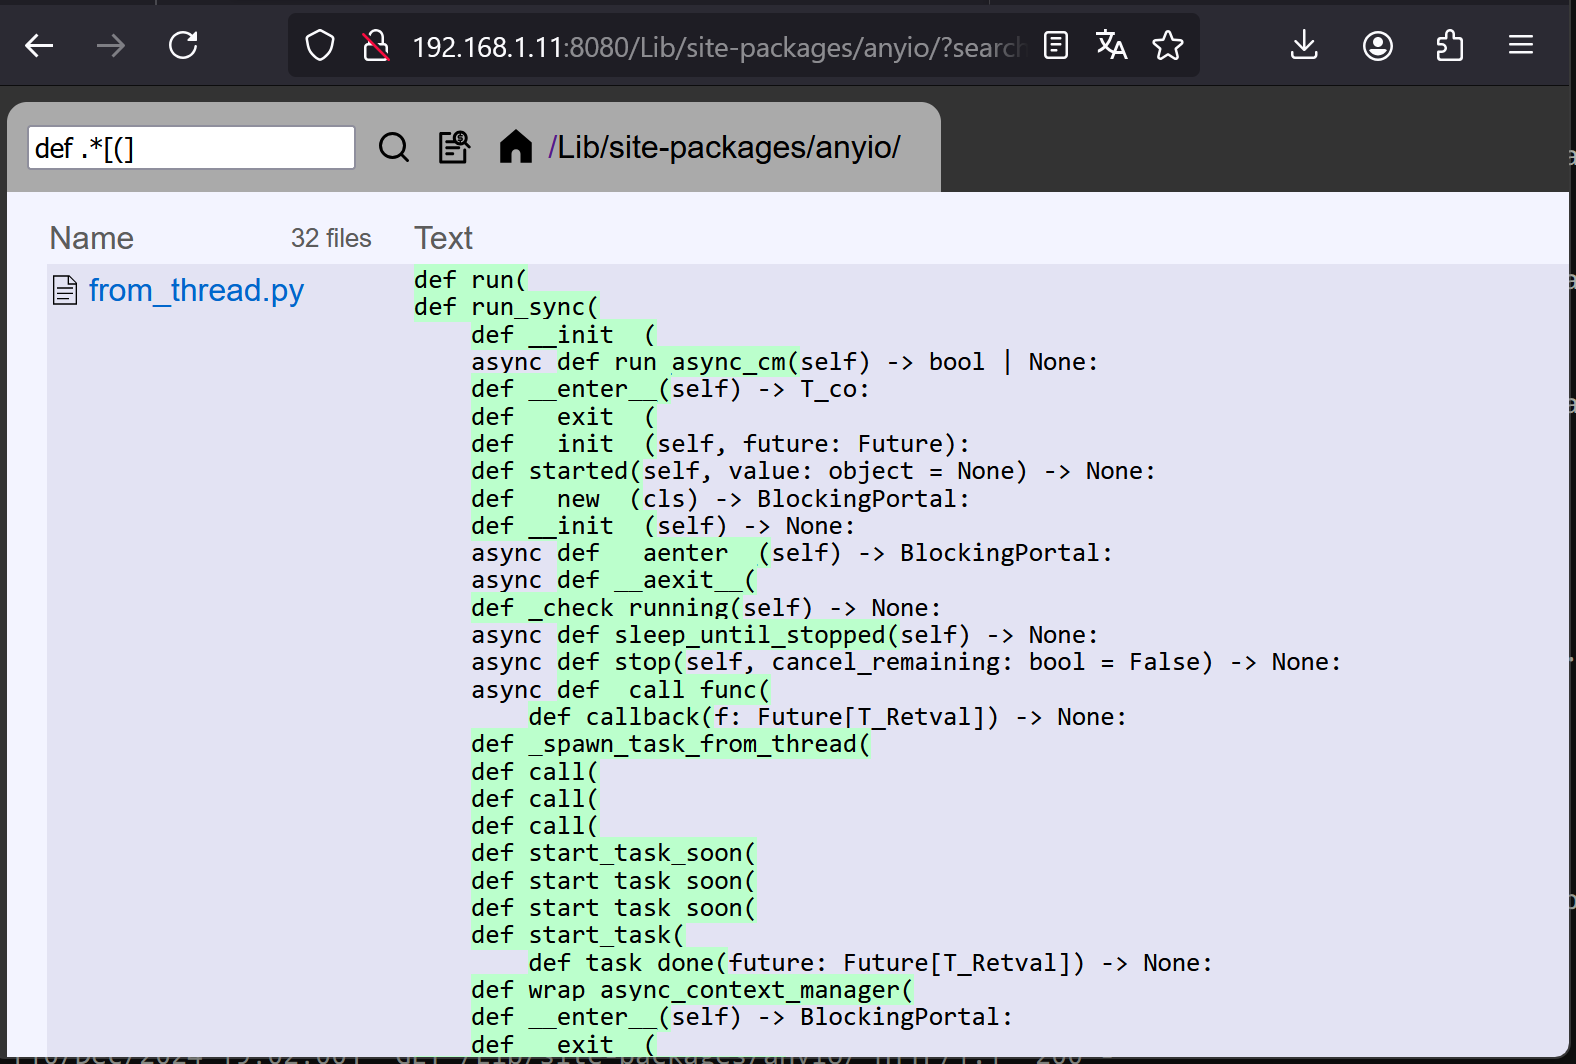Viewport: 1576px width, 1064px height.
Task: Reload the current page
Action: tap(183, 45)
